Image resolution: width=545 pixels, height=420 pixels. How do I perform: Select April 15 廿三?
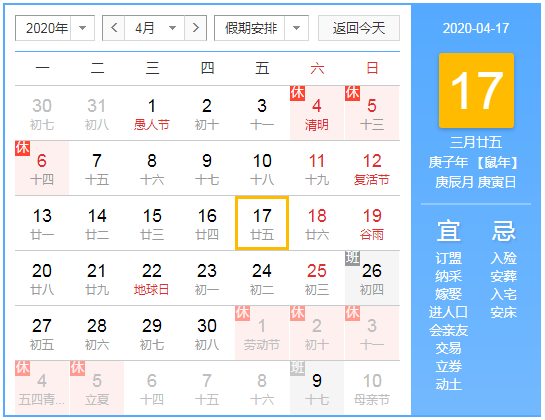coord(152,223)
